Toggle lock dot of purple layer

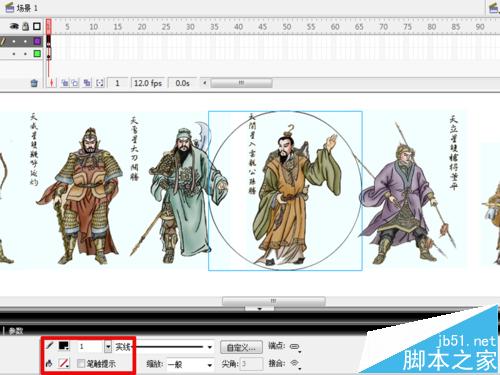click(x=25, y=41)
